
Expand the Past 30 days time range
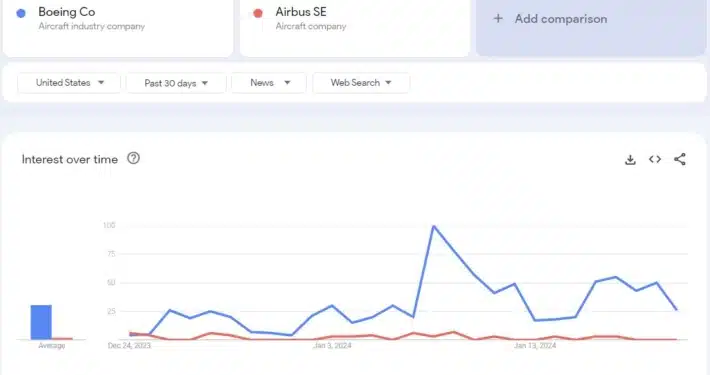pos(176,83)
